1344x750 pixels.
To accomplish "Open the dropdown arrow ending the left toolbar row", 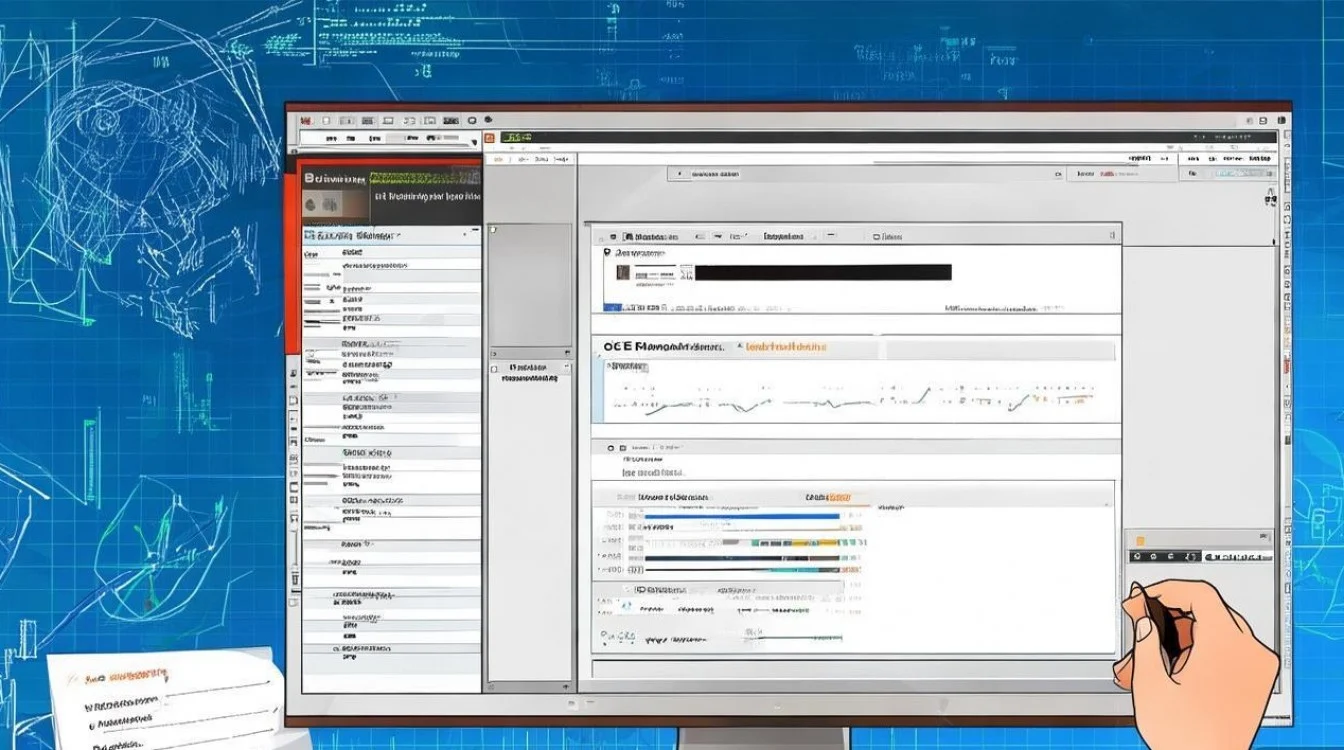I will (x=474, y=142).
